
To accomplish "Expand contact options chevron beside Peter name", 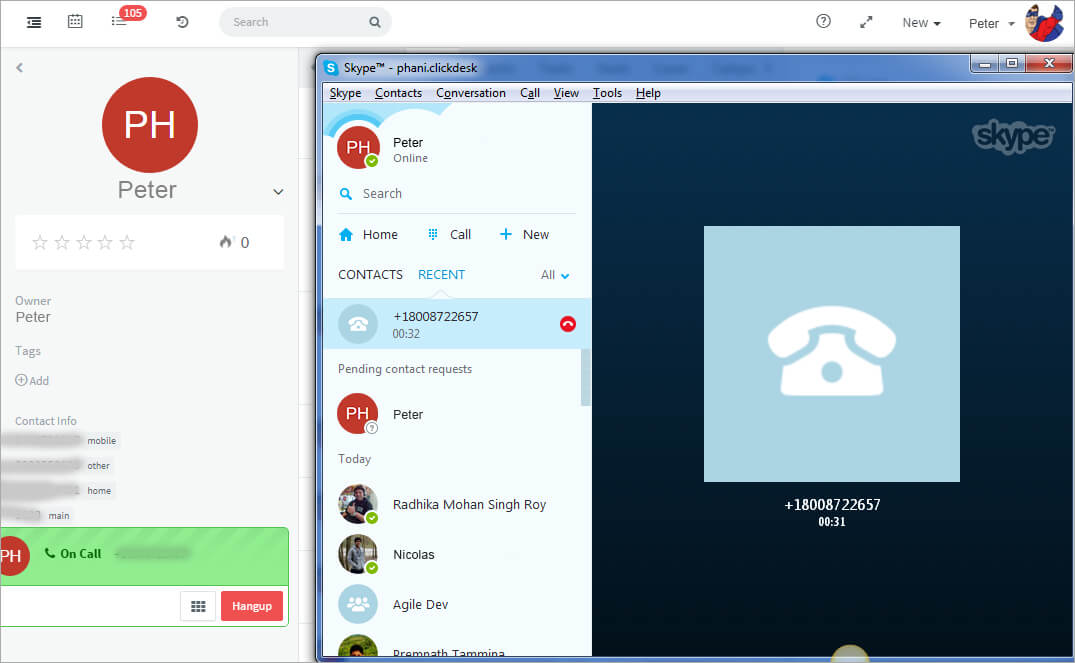I will click(278, 192).
